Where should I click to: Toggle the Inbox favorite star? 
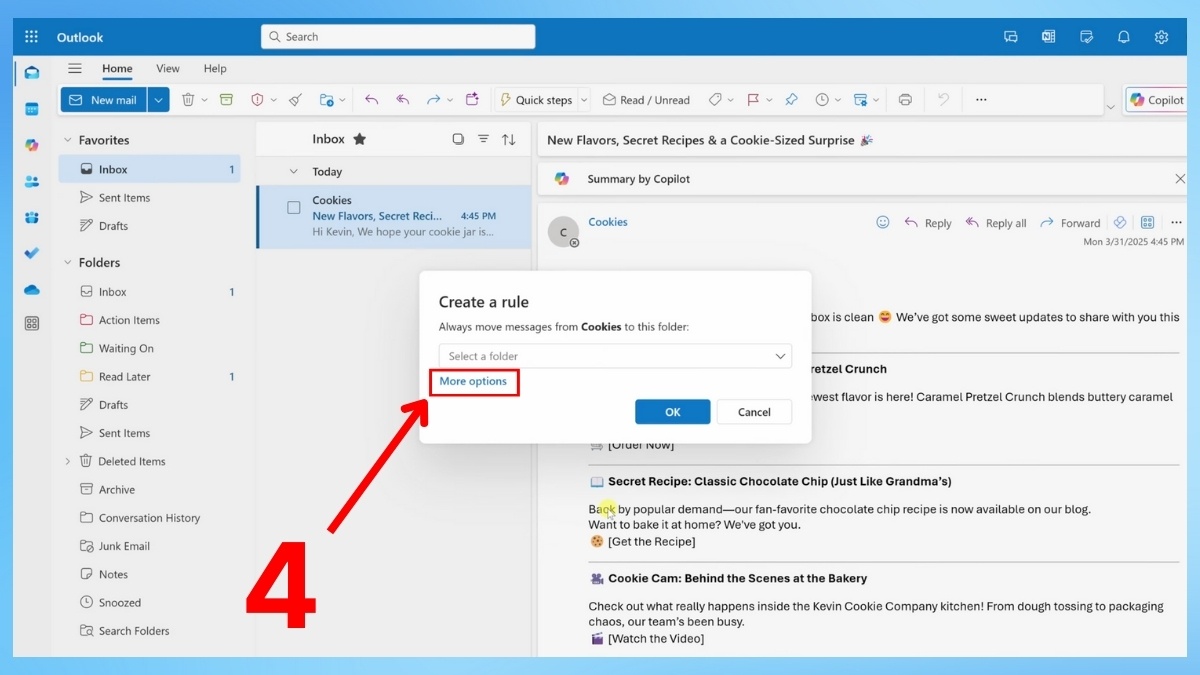(x=360, y=140)
